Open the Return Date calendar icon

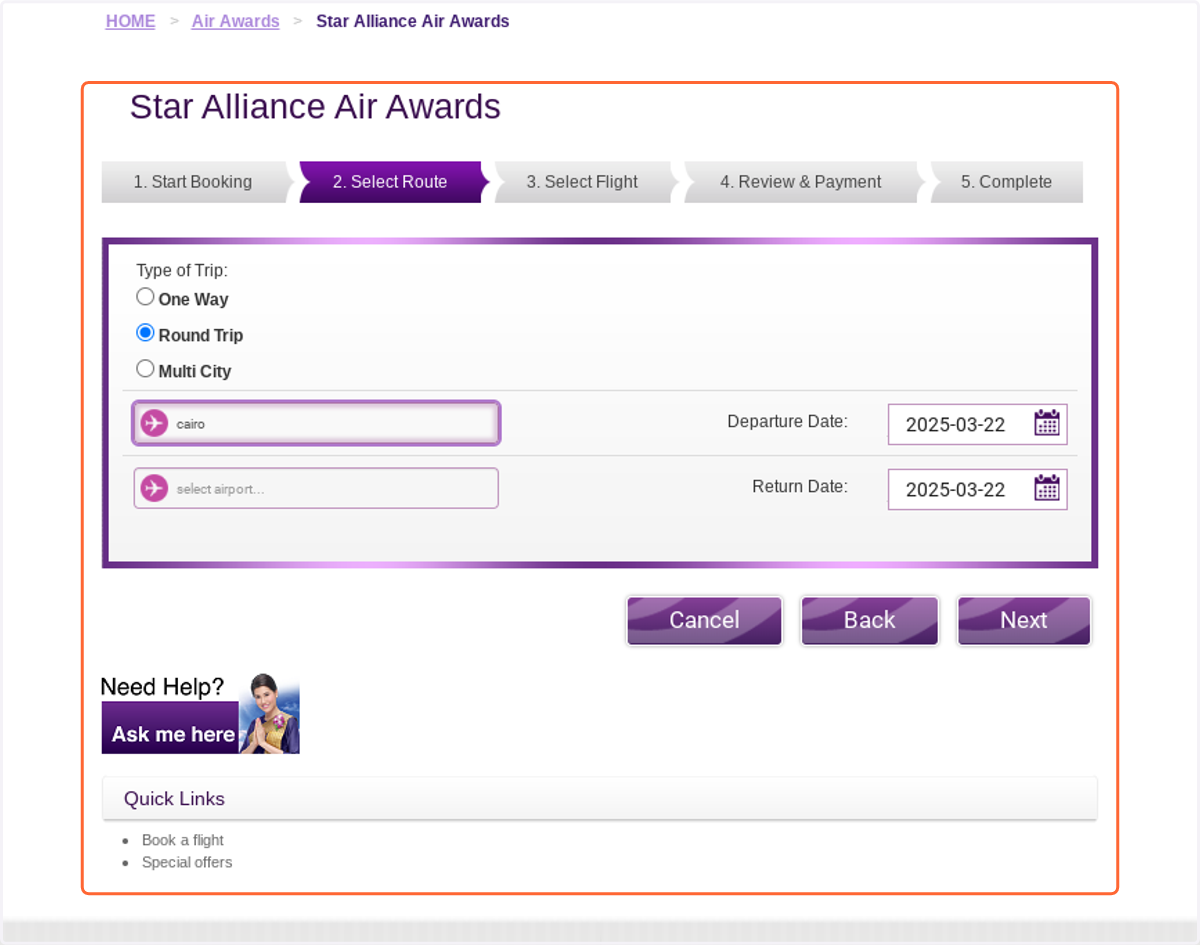1047,488
